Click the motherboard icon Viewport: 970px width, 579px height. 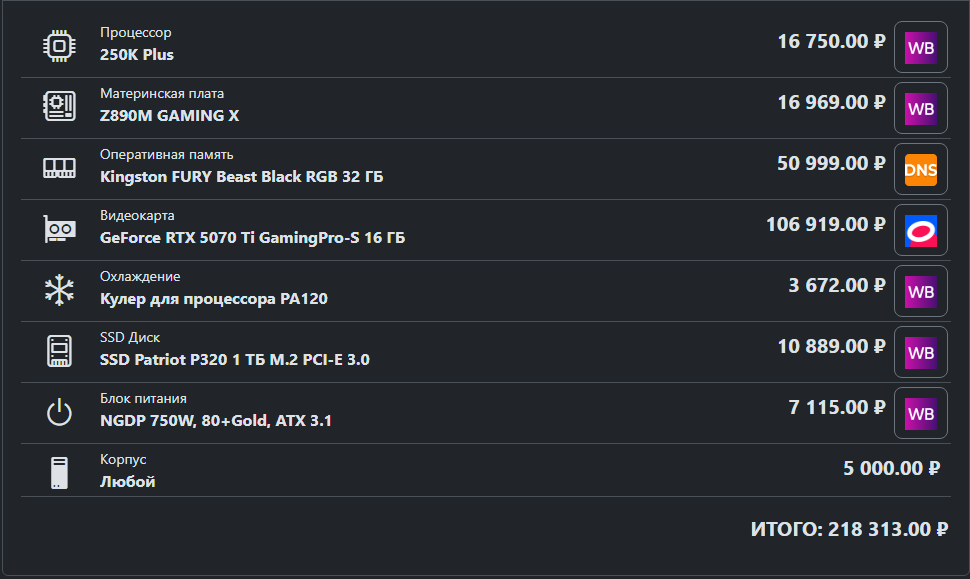pyautogui.click(x=59, y=106)
